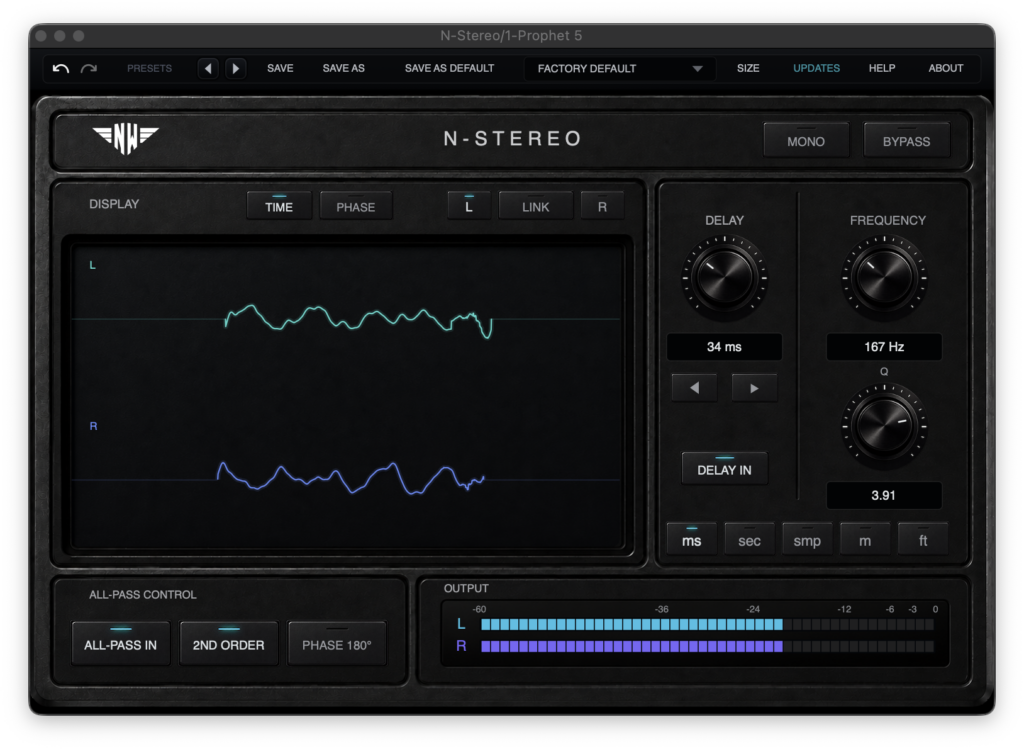This screenshot has height=749, width=1024.
Task: Click the dropdown arrow beside Factory Default
Action: [697, 69]
